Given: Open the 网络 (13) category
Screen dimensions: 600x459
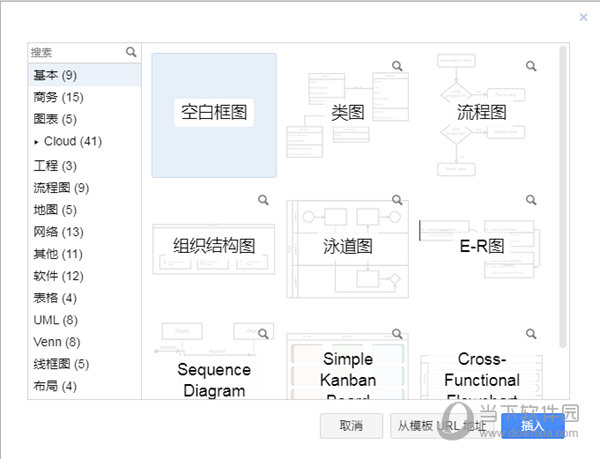Looking at the screenshot, I should click(85, 232).
